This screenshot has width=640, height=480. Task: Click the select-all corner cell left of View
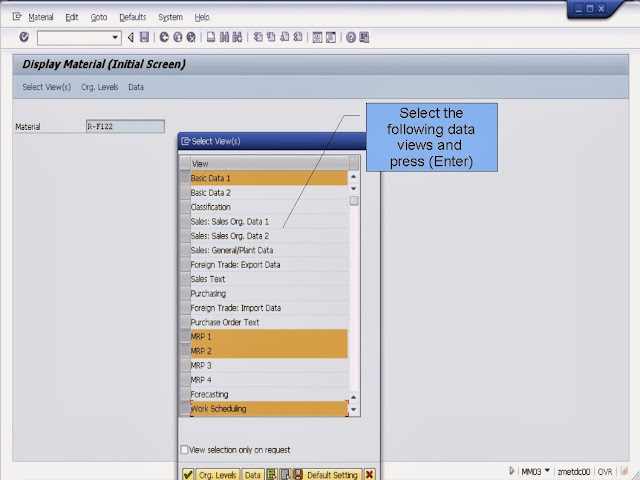click(x=185, y=163)
